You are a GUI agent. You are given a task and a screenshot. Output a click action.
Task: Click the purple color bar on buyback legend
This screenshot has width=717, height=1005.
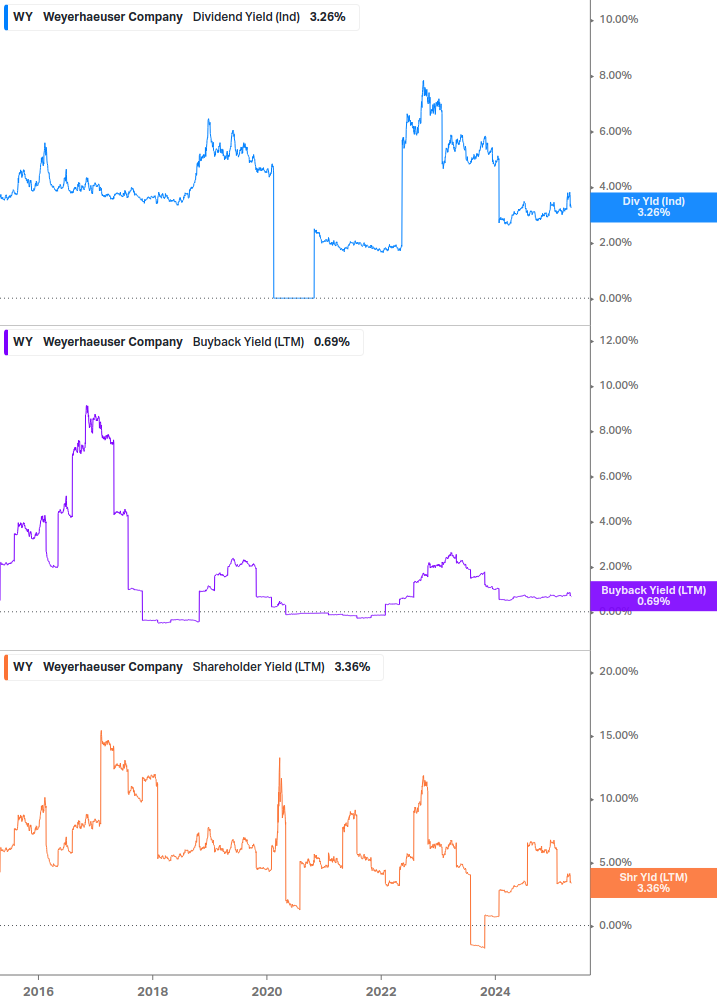tap(6, 342)
